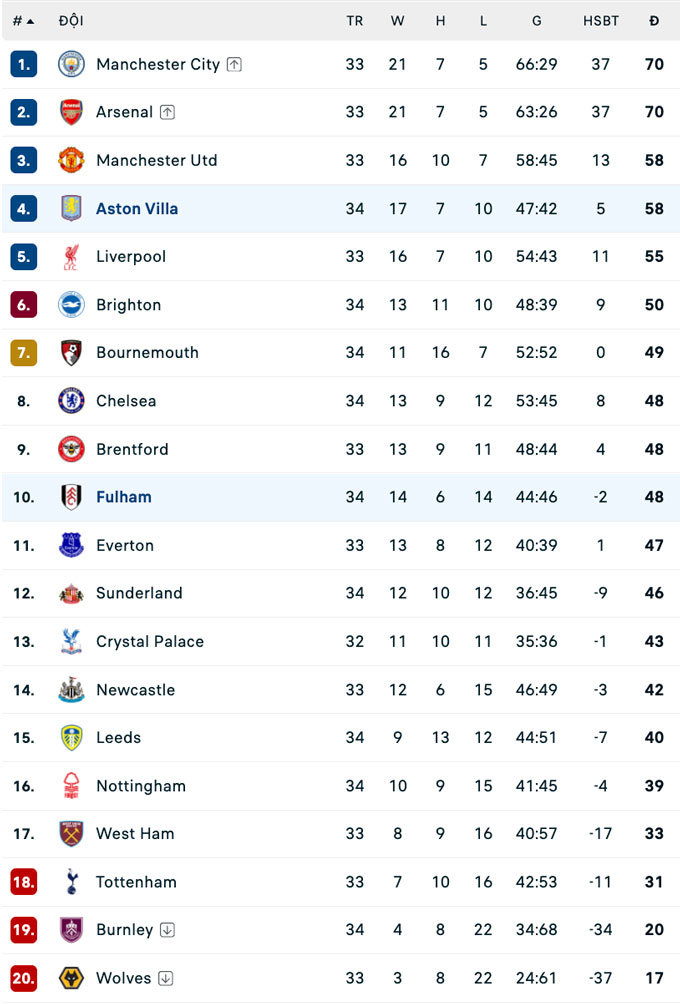Image resolution: width=680 pixels, height=1004 pixels.
Task: Click the Chelsea club crest
Action: (71, 401)
